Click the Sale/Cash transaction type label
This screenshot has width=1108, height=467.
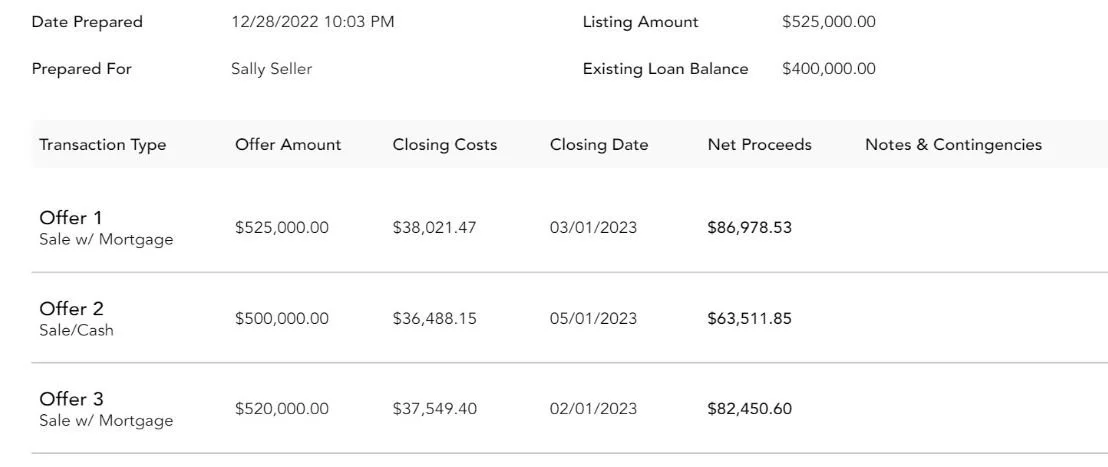76,330
